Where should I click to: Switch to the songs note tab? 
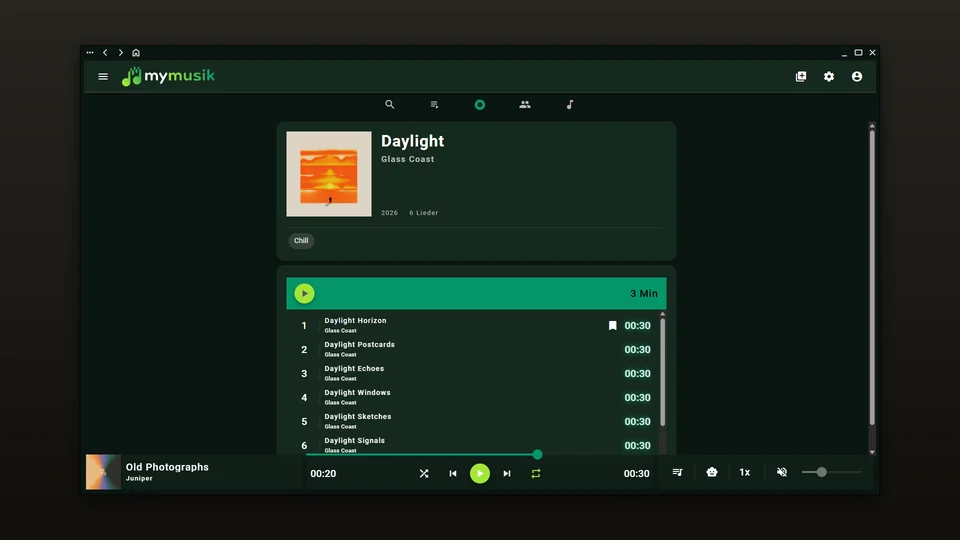(x=570, y=105)
